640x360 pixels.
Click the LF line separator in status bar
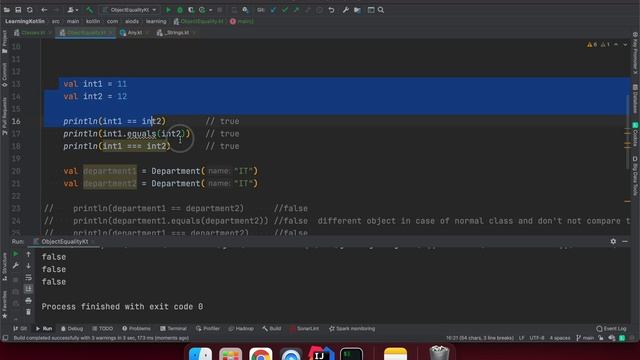(x=521, y=338)
